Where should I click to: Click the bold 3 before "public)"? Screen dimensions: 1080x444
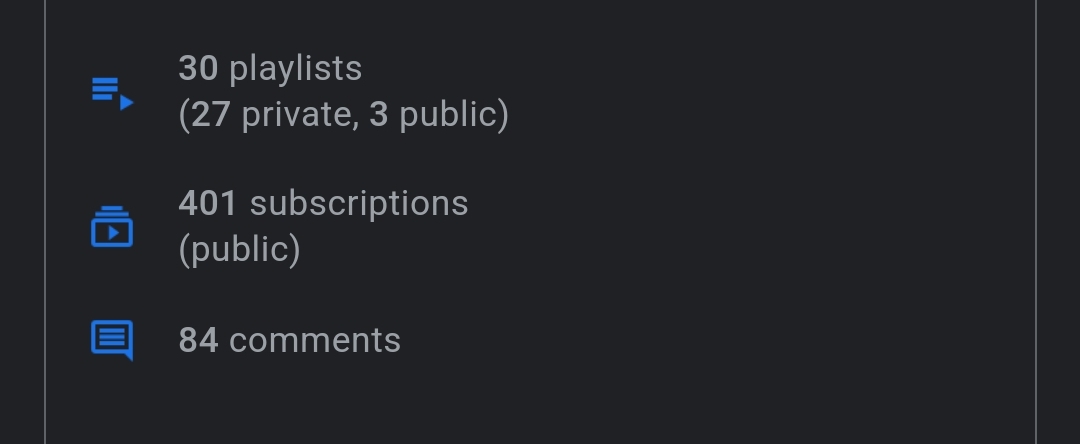point(378,115)
